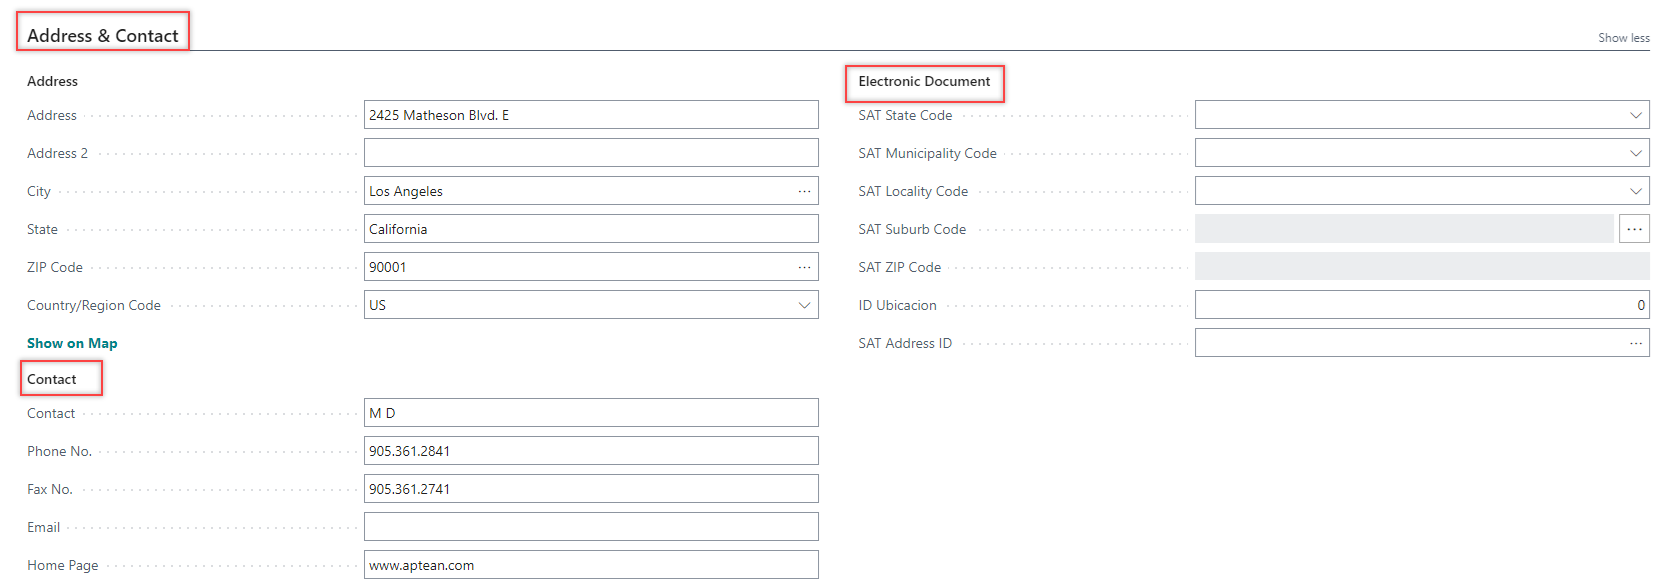The height and width of the screenshot is (585, 1656).
Task: Click Show less to collapse fields
Action: [1623, 38]
